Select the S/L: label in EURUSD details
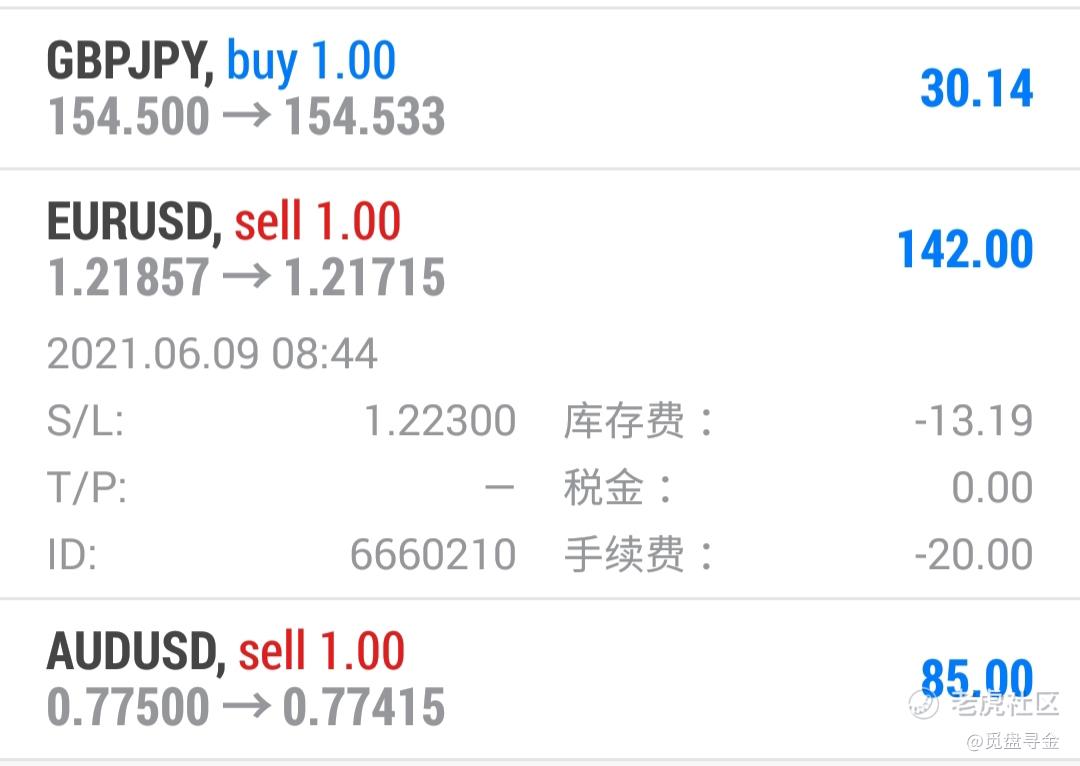This screenshot has height=766, width=1080. pos(85,421)
